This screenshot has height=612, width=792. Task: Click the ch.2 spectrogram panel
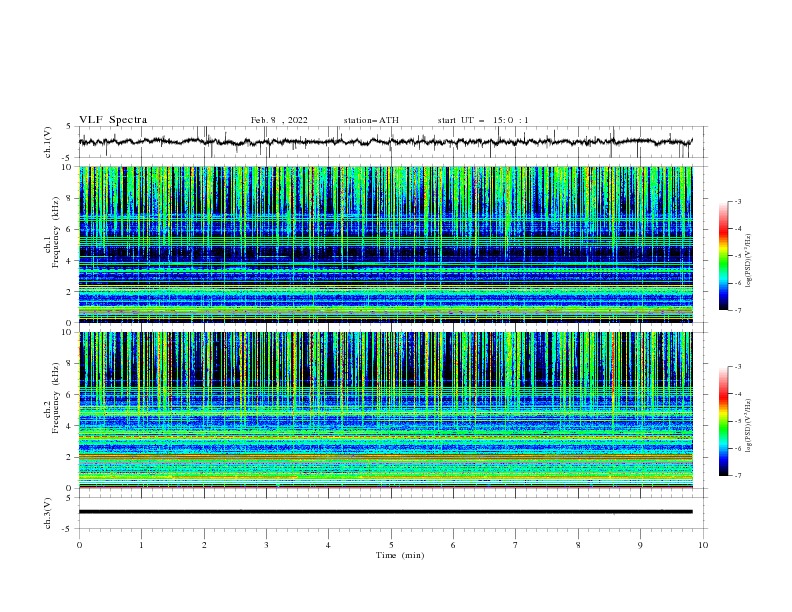pyautogui.click(x=385, y=410)
